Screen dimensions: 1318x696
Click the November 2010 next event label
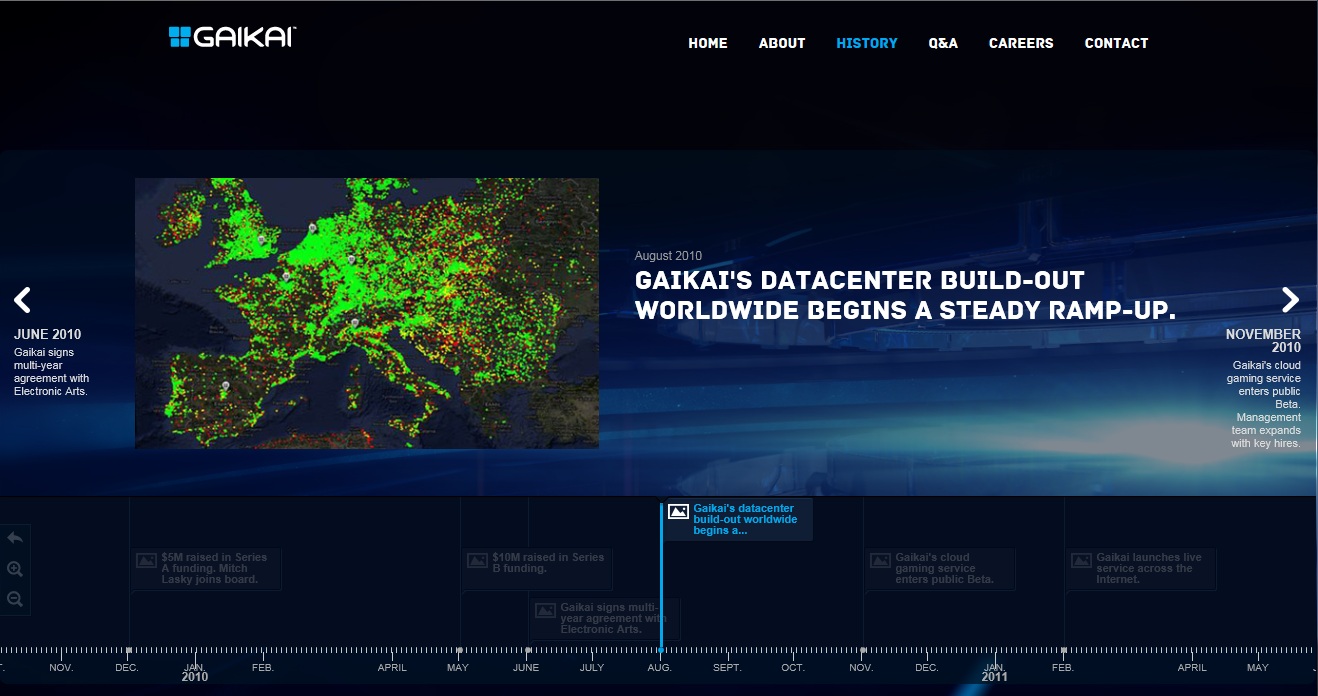(1263, 341)
